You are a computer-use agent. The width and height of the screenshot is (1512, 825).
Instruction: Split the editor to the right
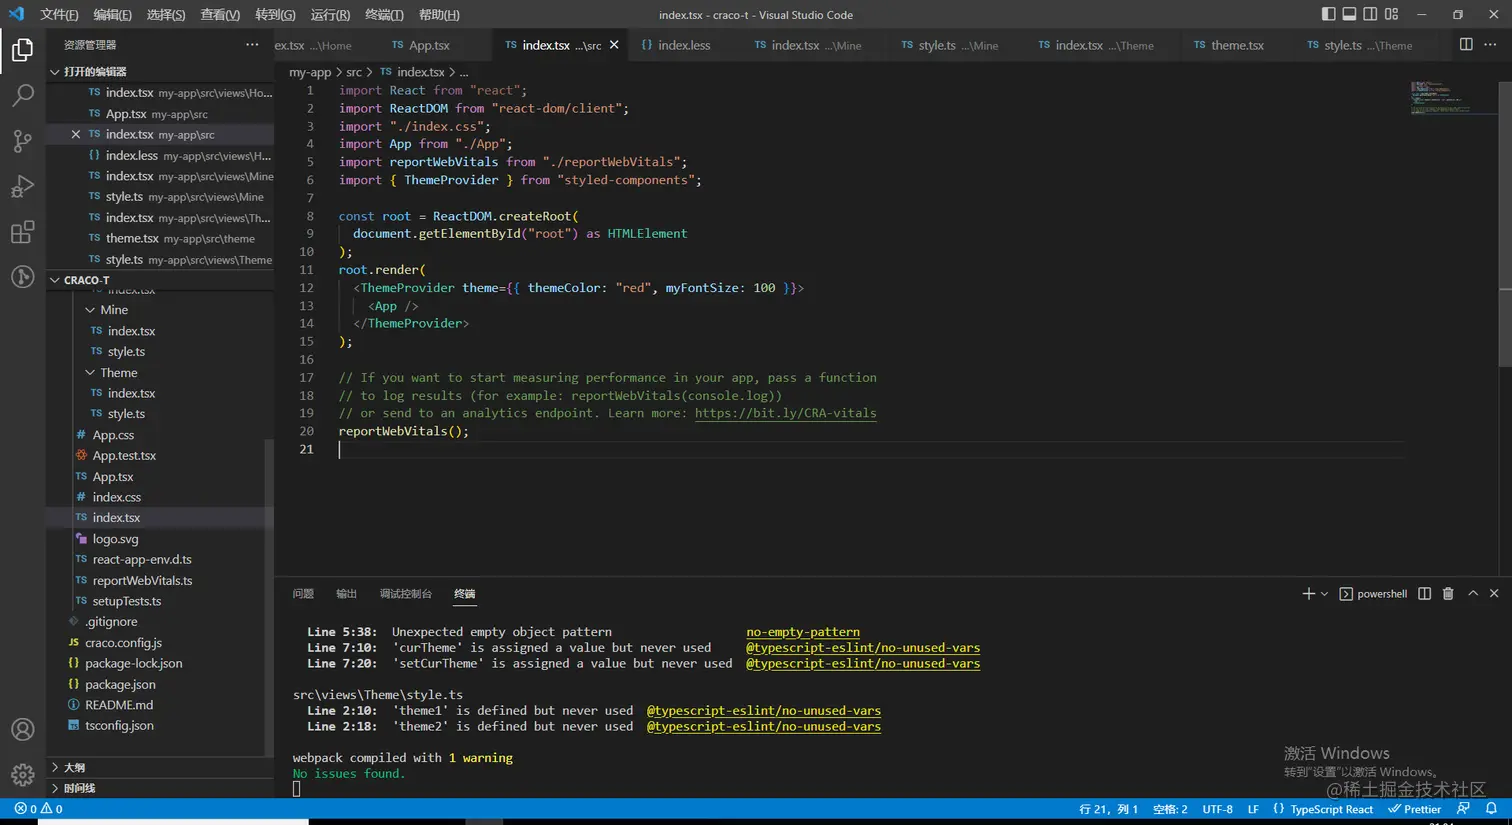(x=1465, y=45)
